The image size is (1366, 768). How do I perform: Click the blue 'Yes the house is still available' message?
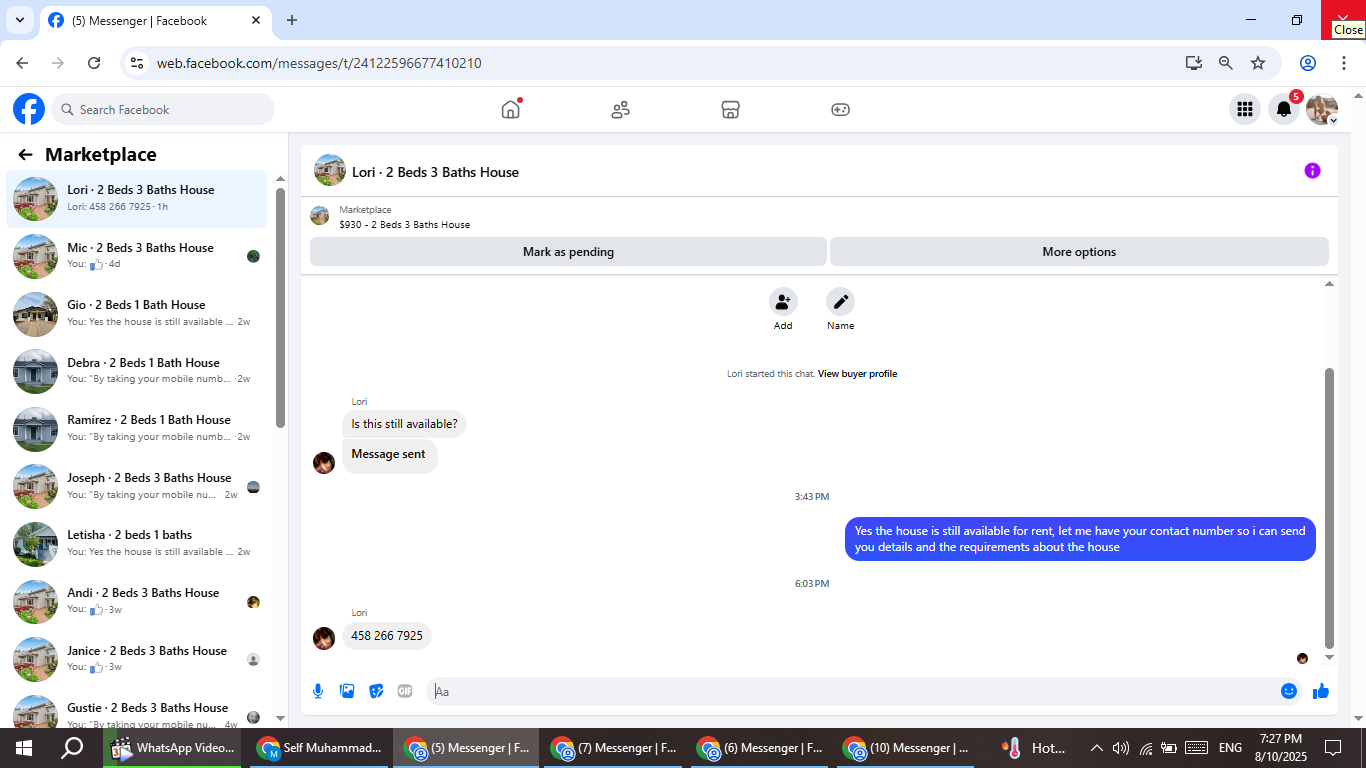(x=1080, y=539)
